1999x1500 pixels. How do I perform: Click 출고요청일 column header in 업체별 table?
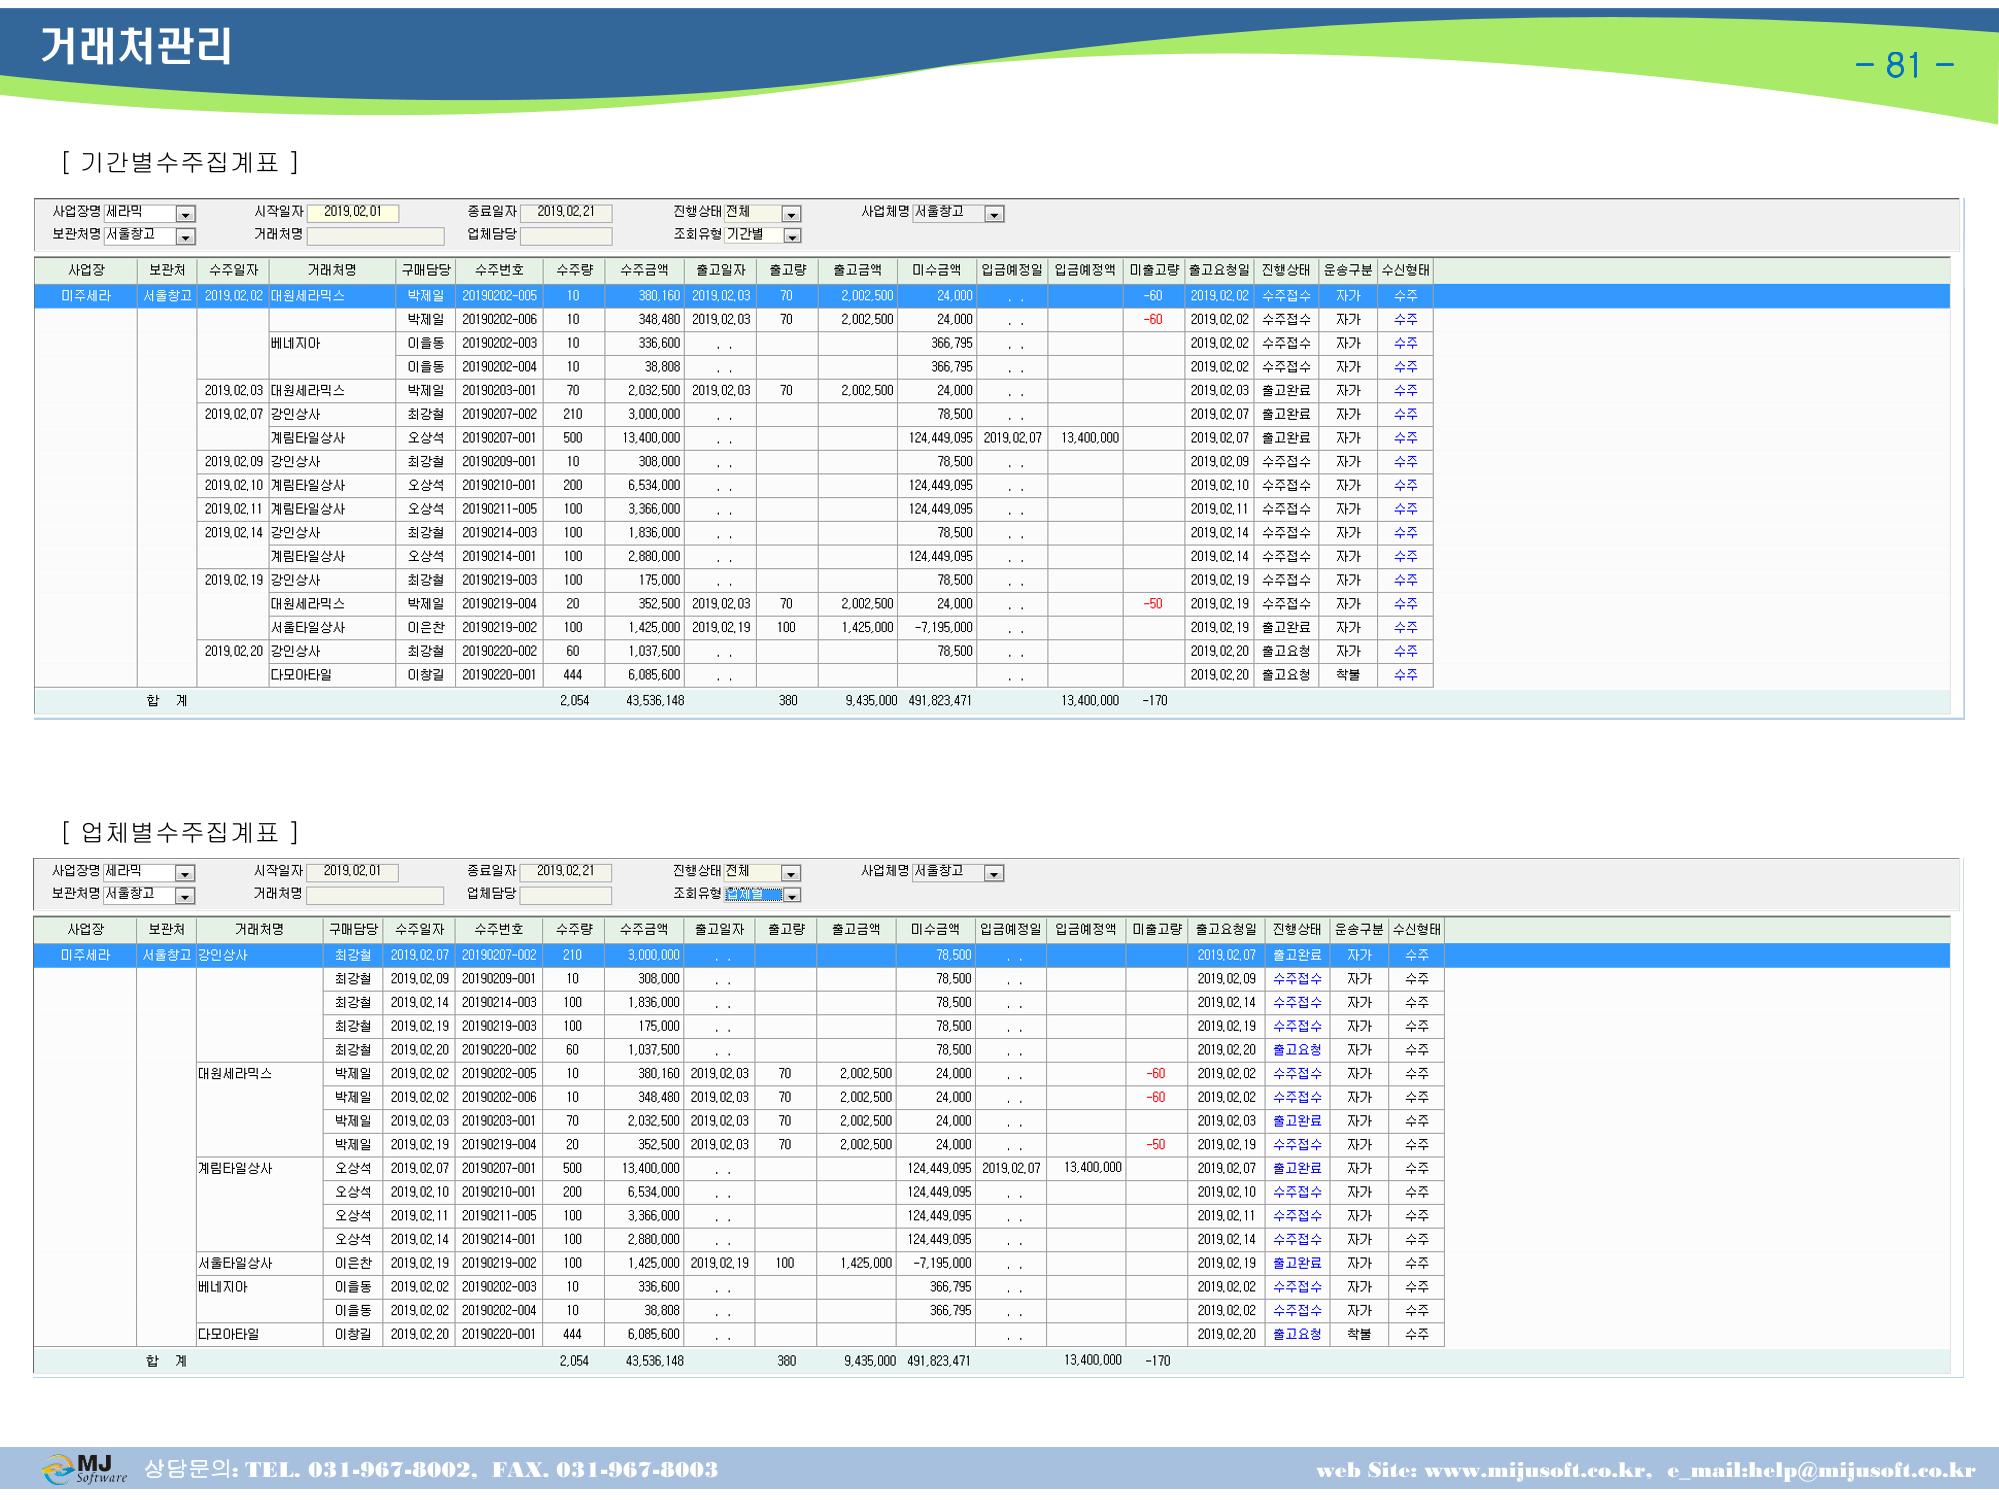[1226, 930]
